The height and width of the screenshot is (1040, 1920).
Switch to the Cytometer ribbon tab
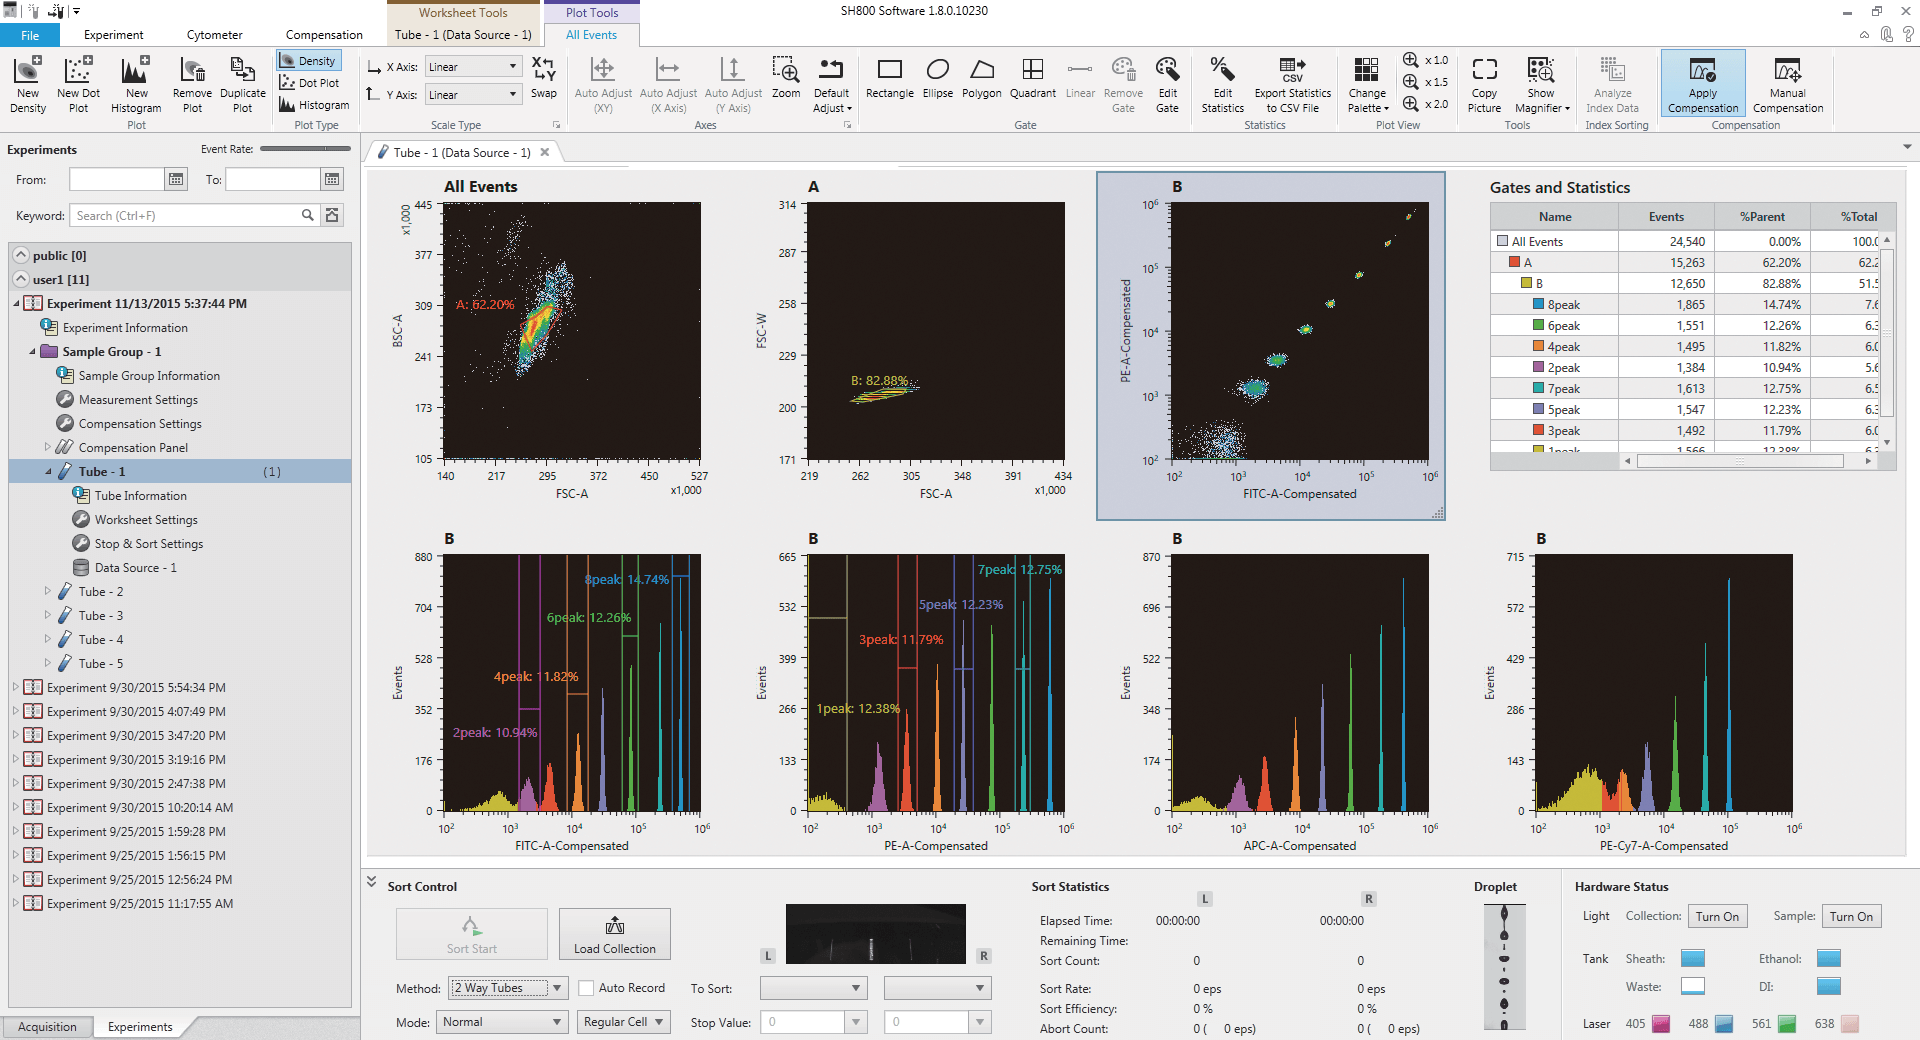click(x=213, y=34)
